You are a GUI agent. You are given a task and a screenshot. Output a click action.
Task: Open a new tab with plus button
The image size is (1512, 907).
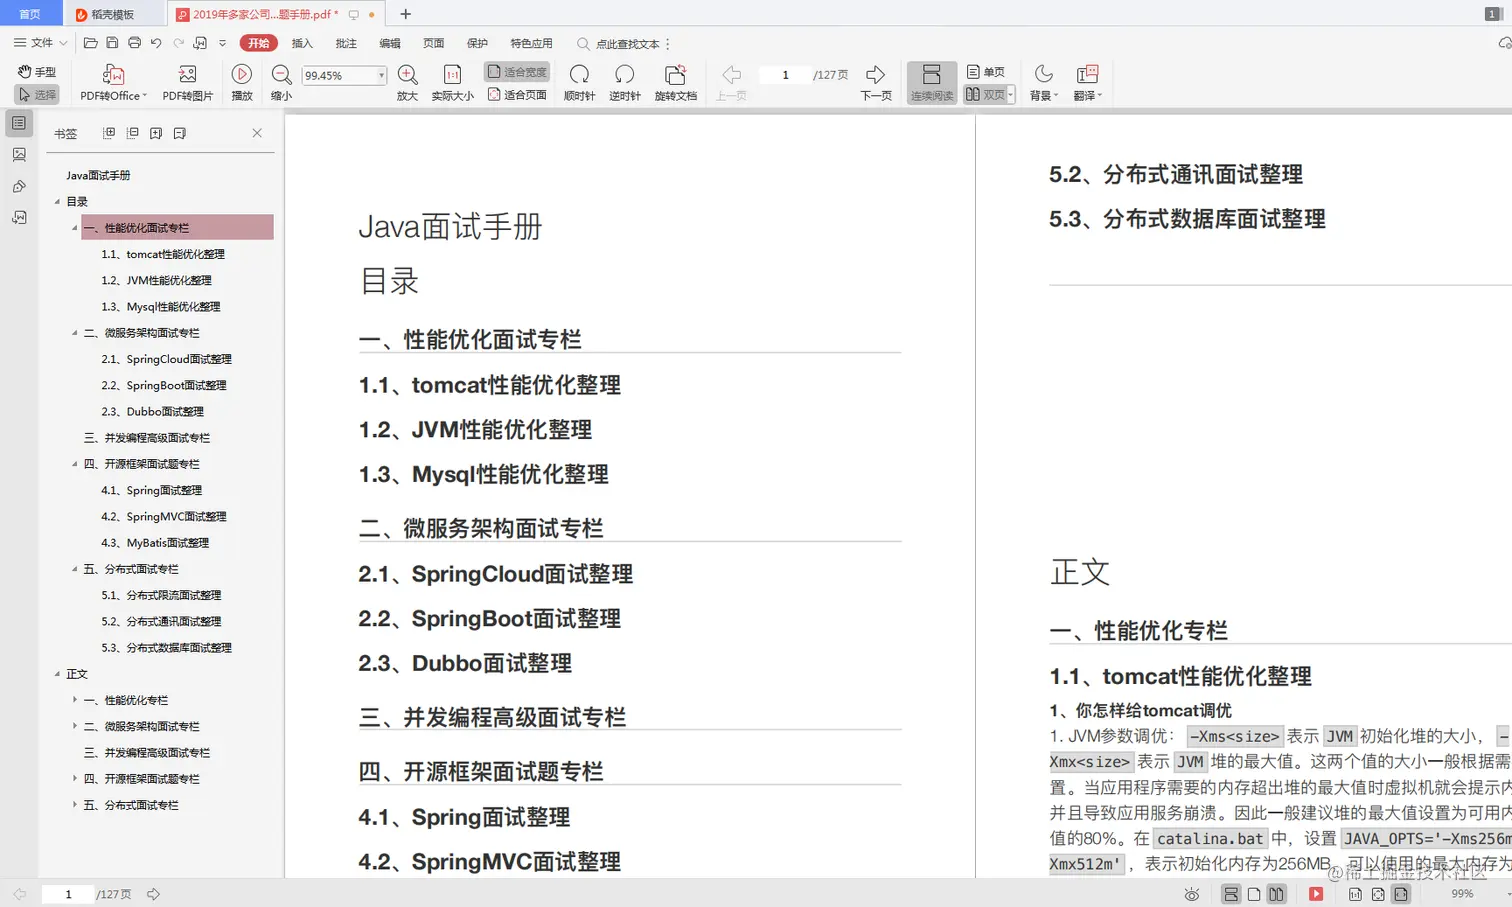coord(405,14)
